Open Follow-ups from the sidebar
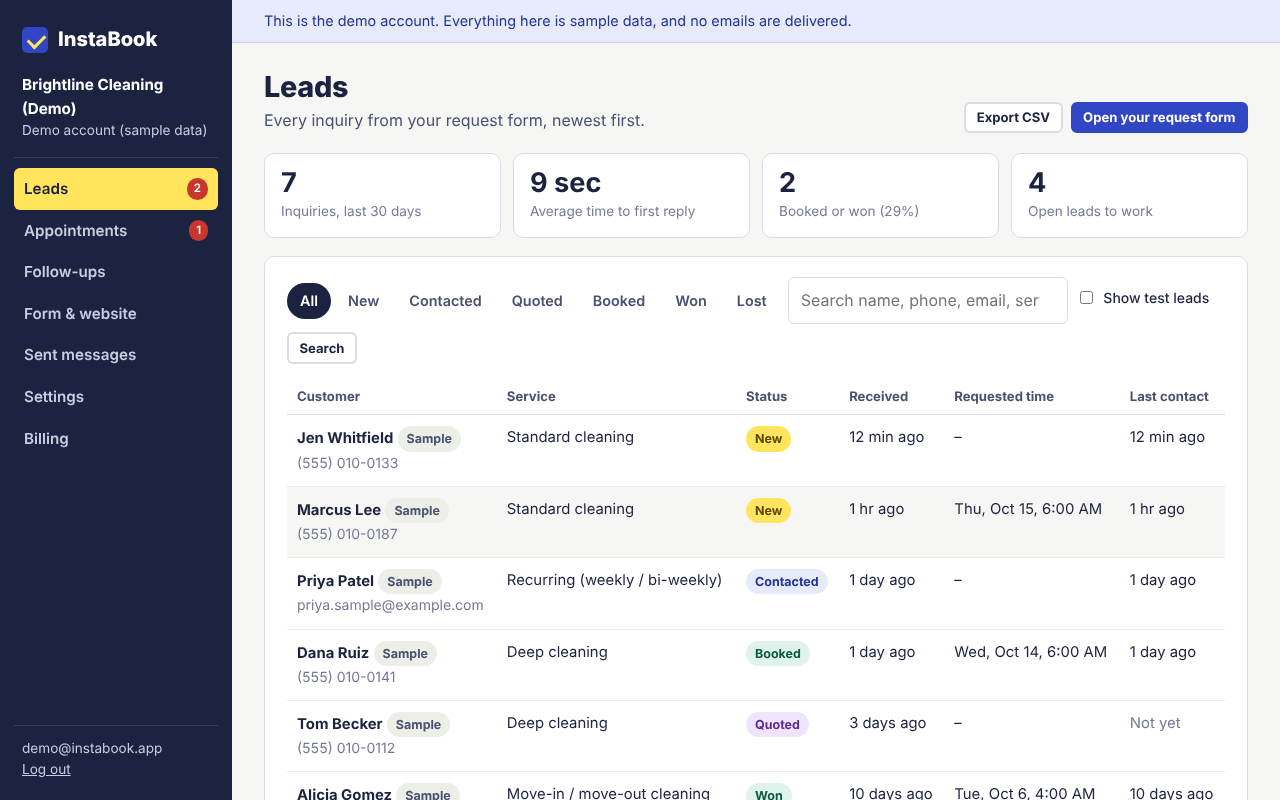The width and height of the screenshot is (1280, 800). pos(116,272)
